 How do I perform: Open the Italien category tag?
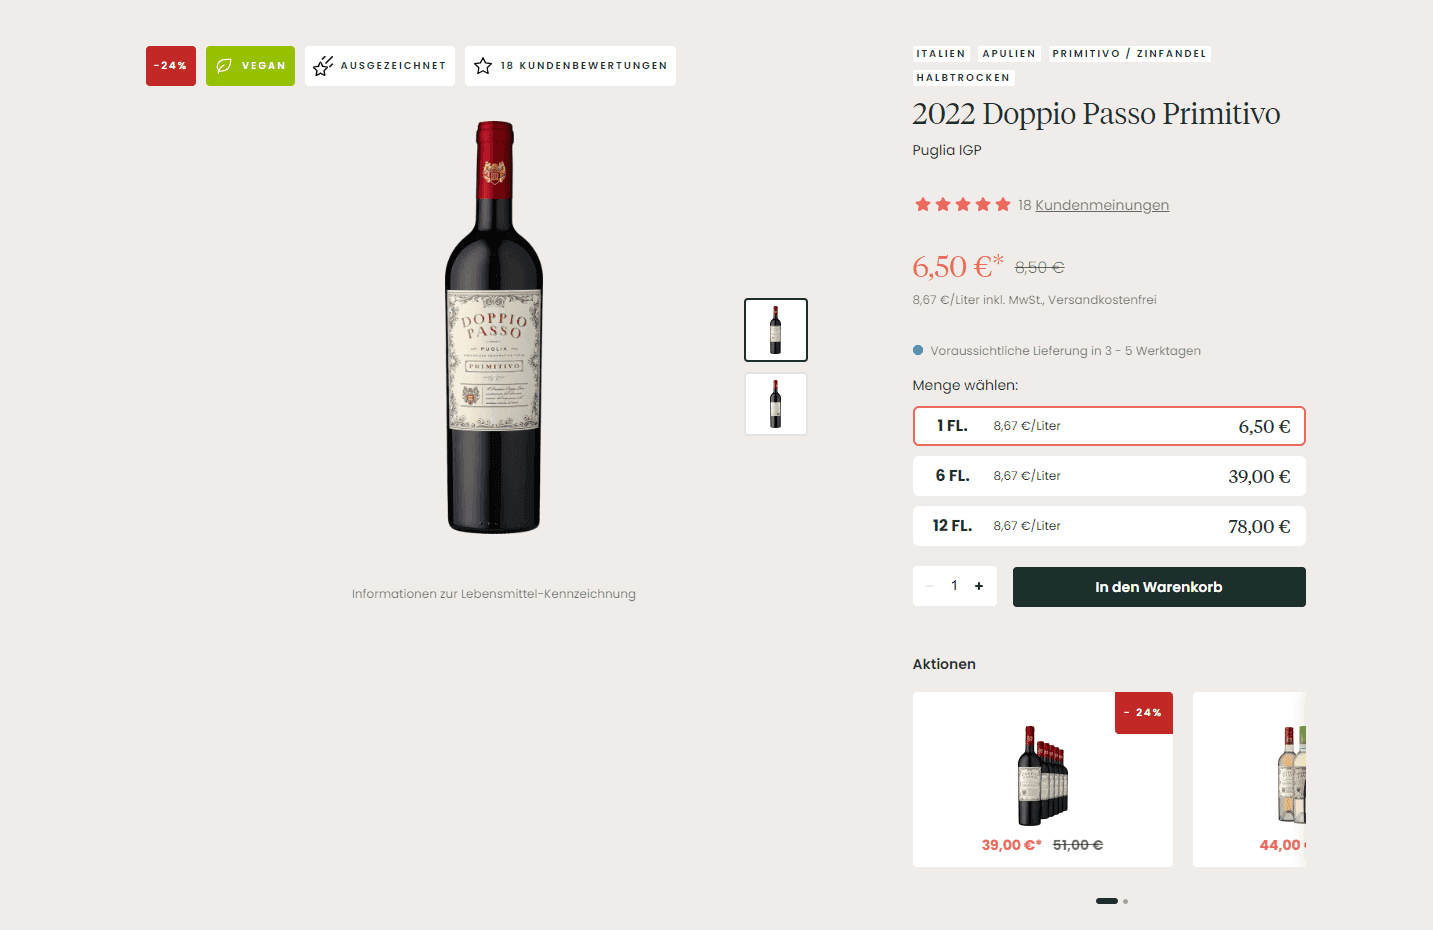tap(941, 54)
